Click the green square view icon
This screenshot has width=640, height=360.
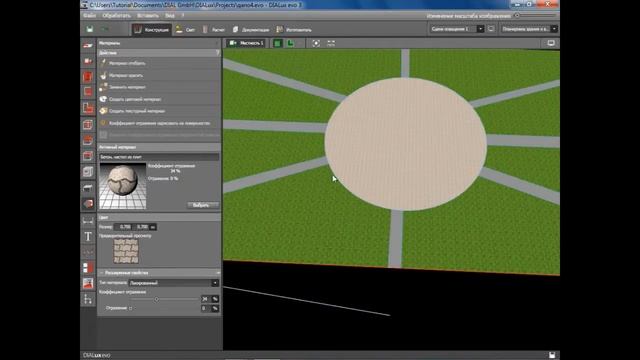click(277, 43)
